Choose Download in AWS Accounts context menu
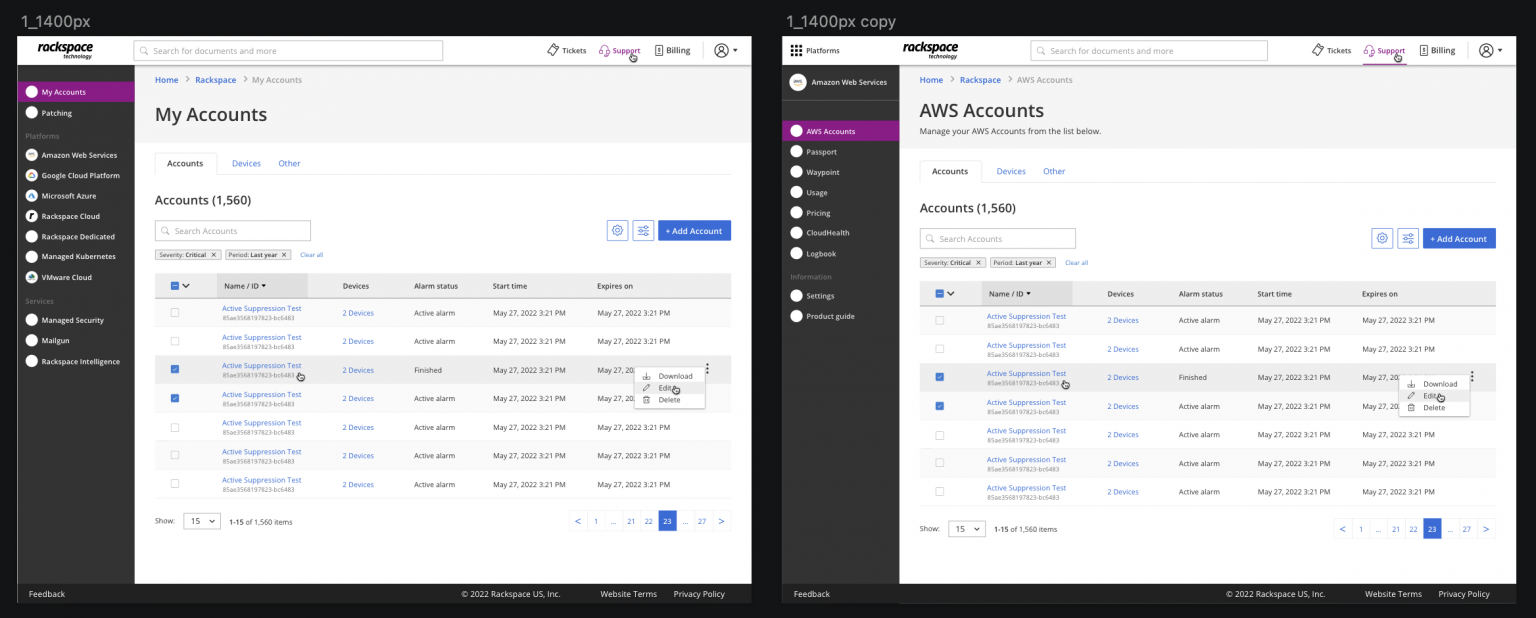Viewport: 1536px width, 618px height. tap(1439, 384)
